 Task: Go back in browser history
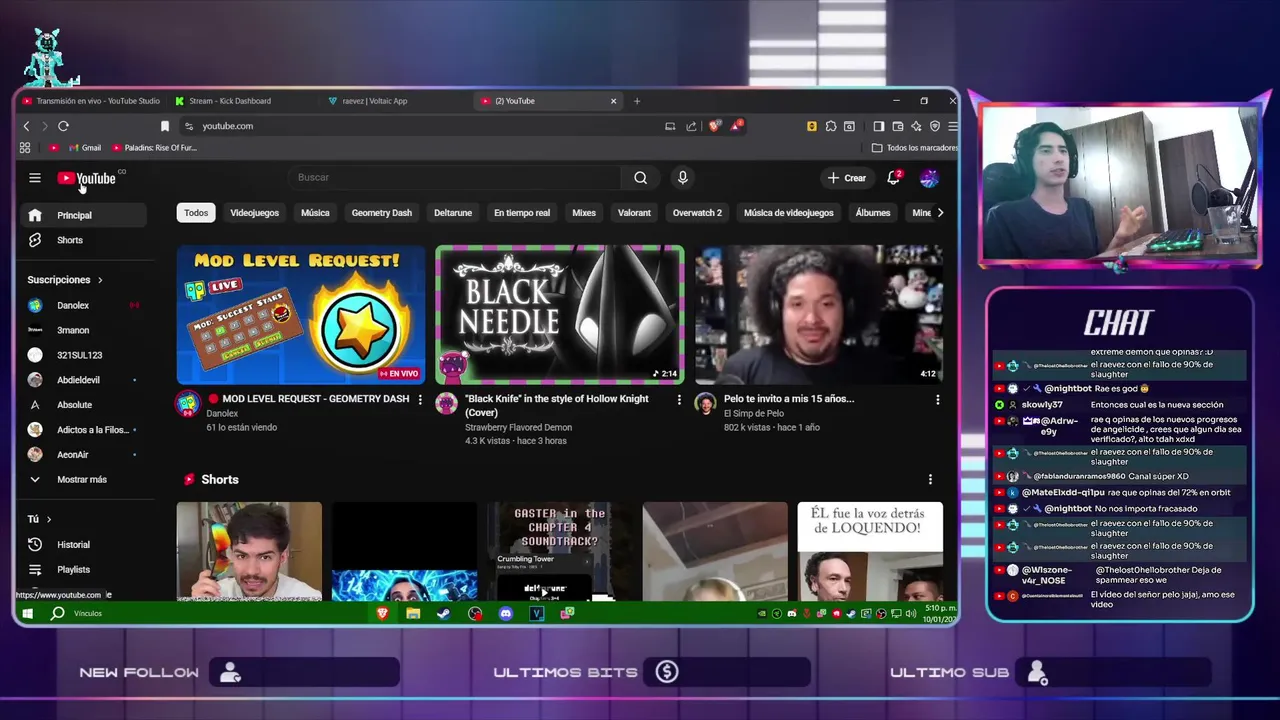(26, 126)
